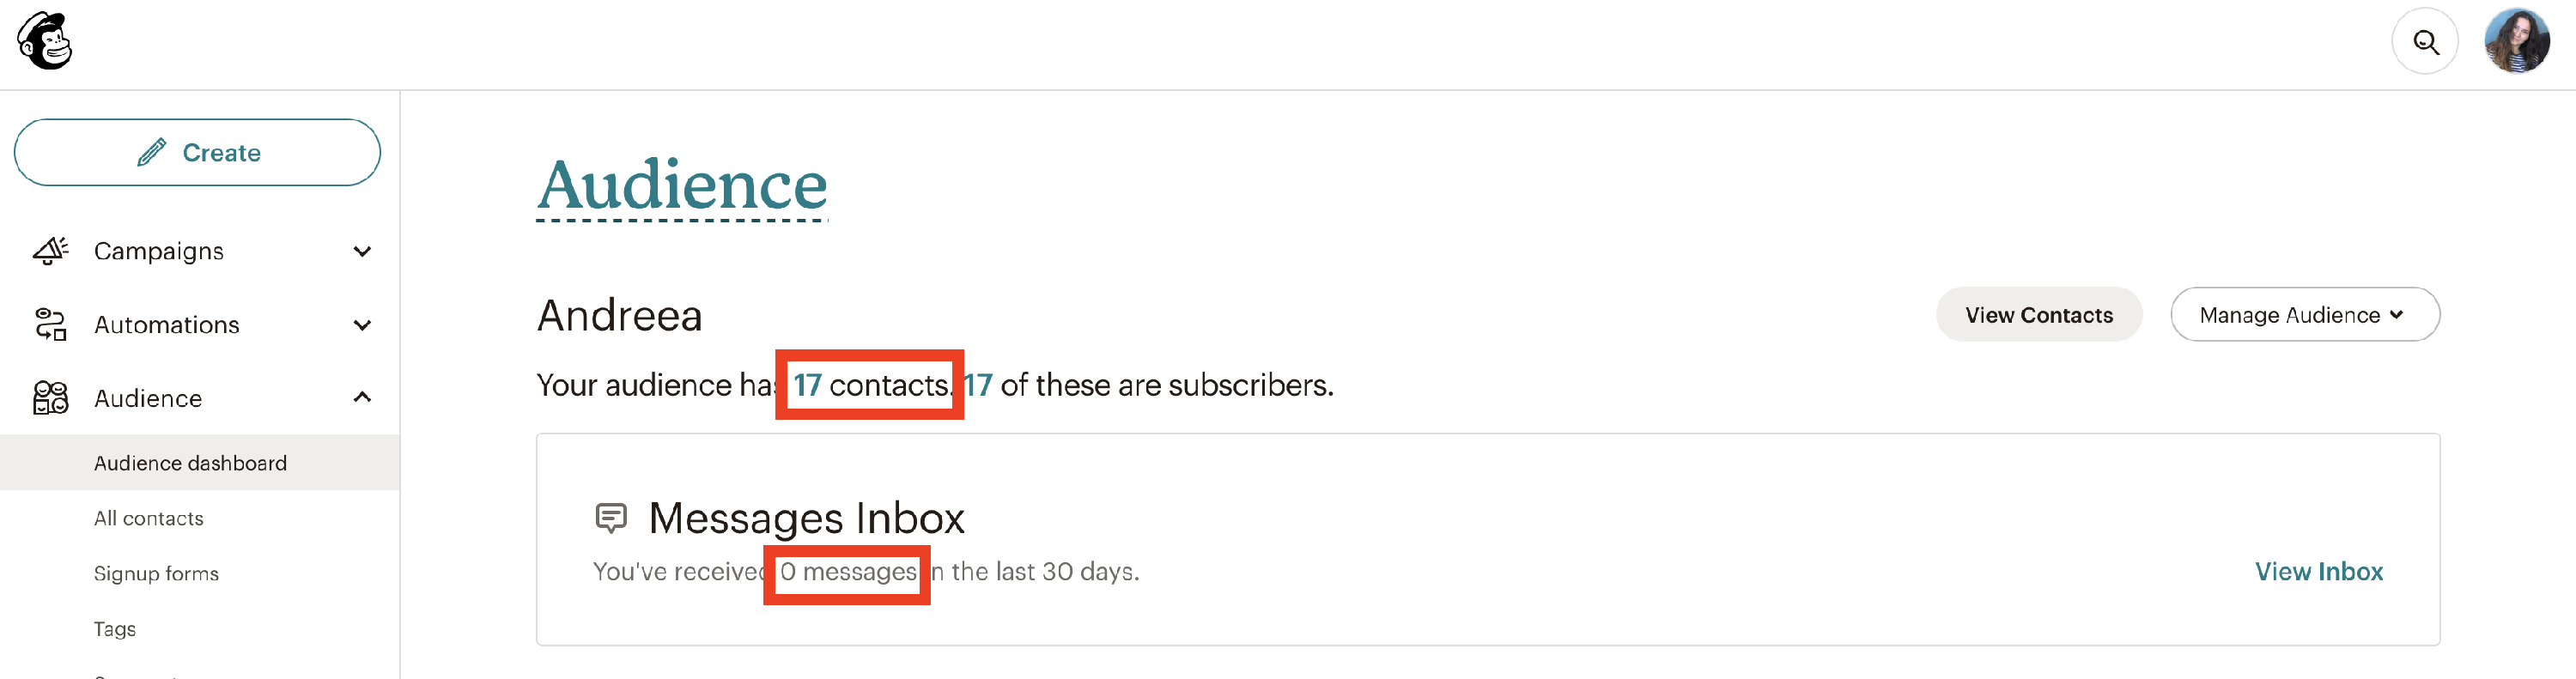
Task: Open search with magnifying glass icon
Action: [2424, 42]
